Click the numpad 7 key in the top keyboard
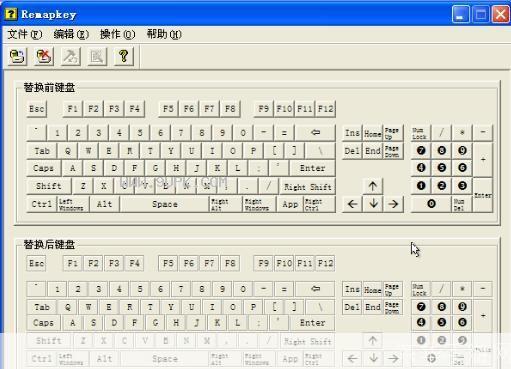The width and height of the screenshot is (511, 369). tap(421, 150)
